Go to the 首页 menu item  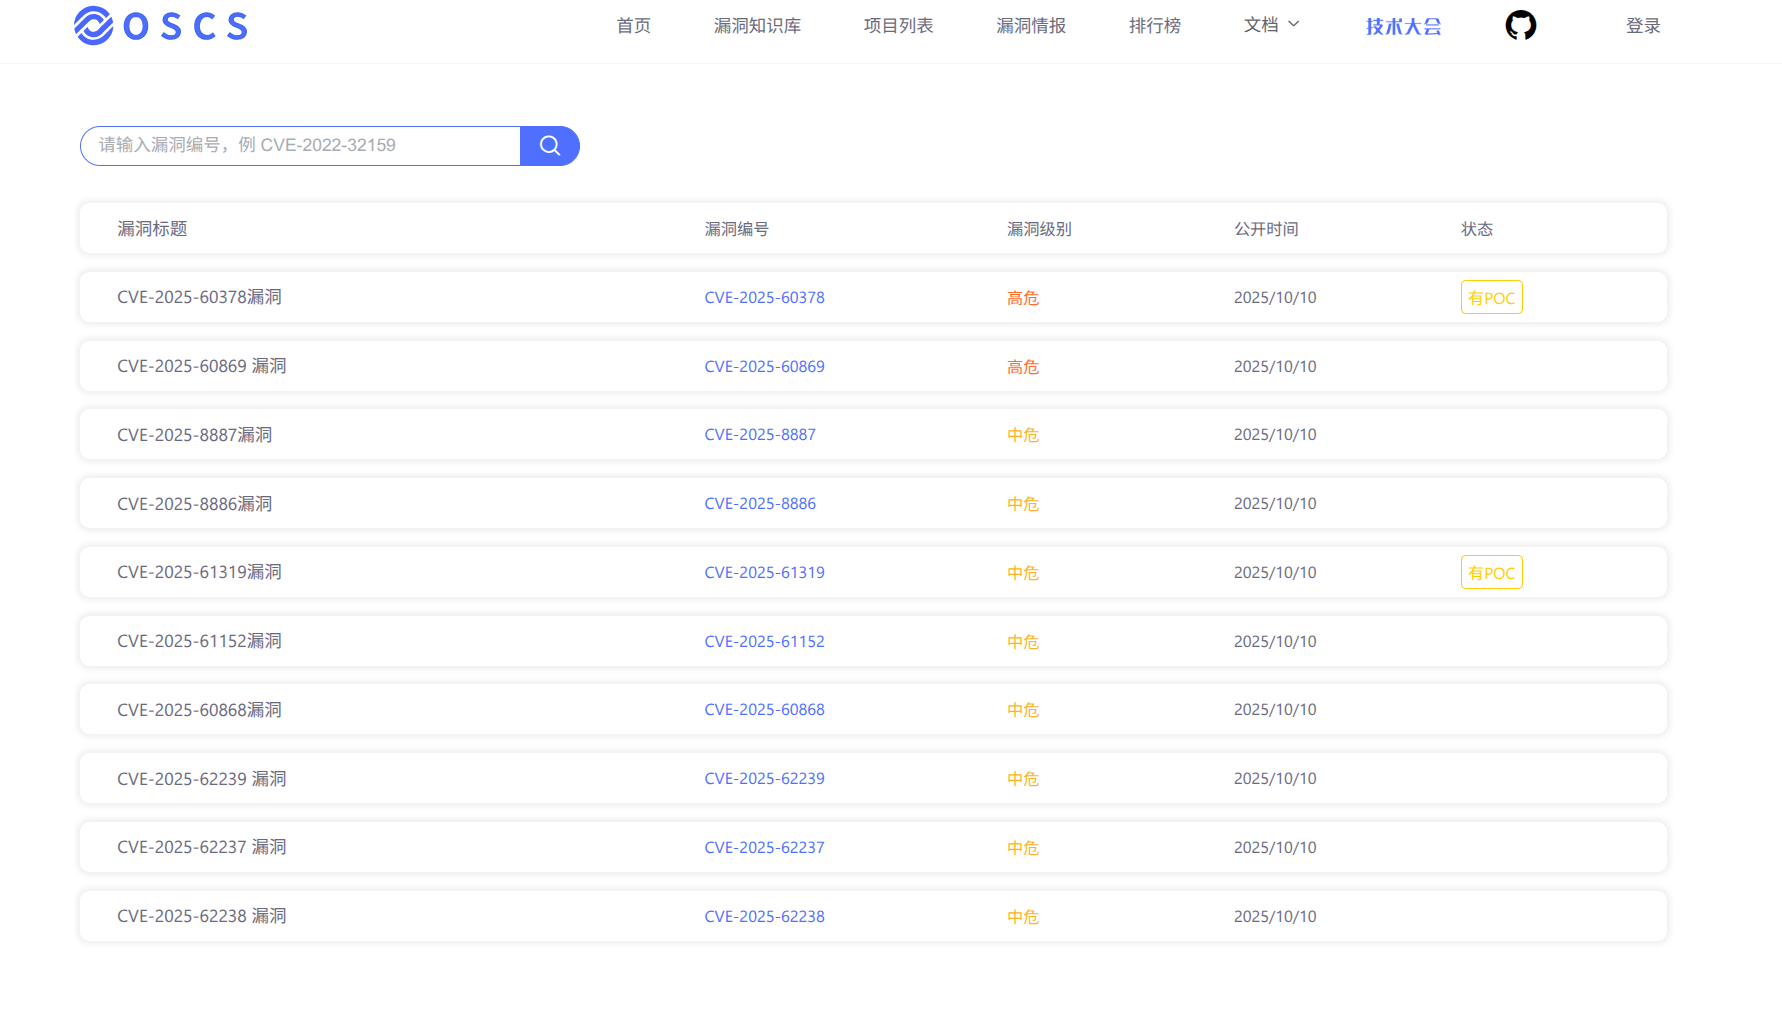tap(633, 26)
